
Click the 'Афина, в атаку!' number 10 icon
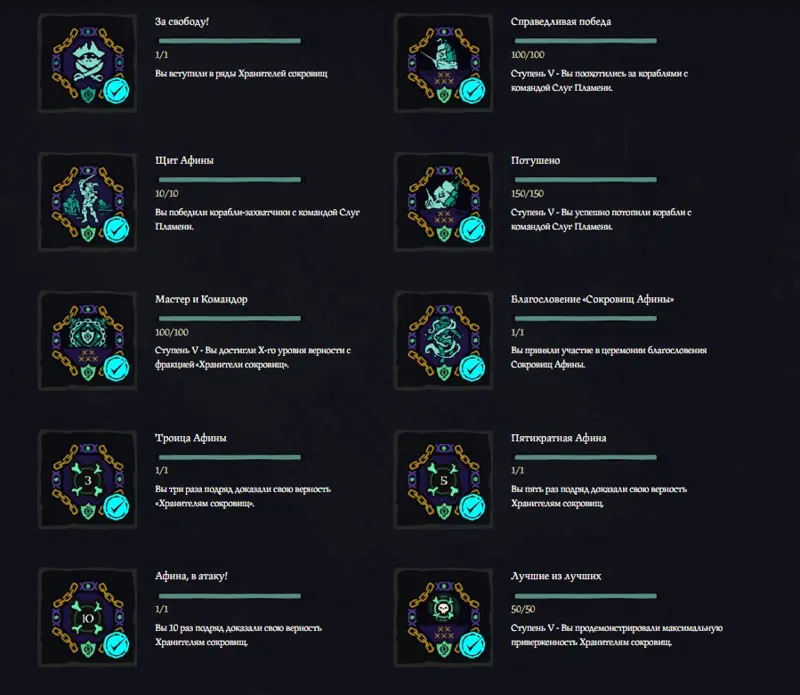[88, 617]
